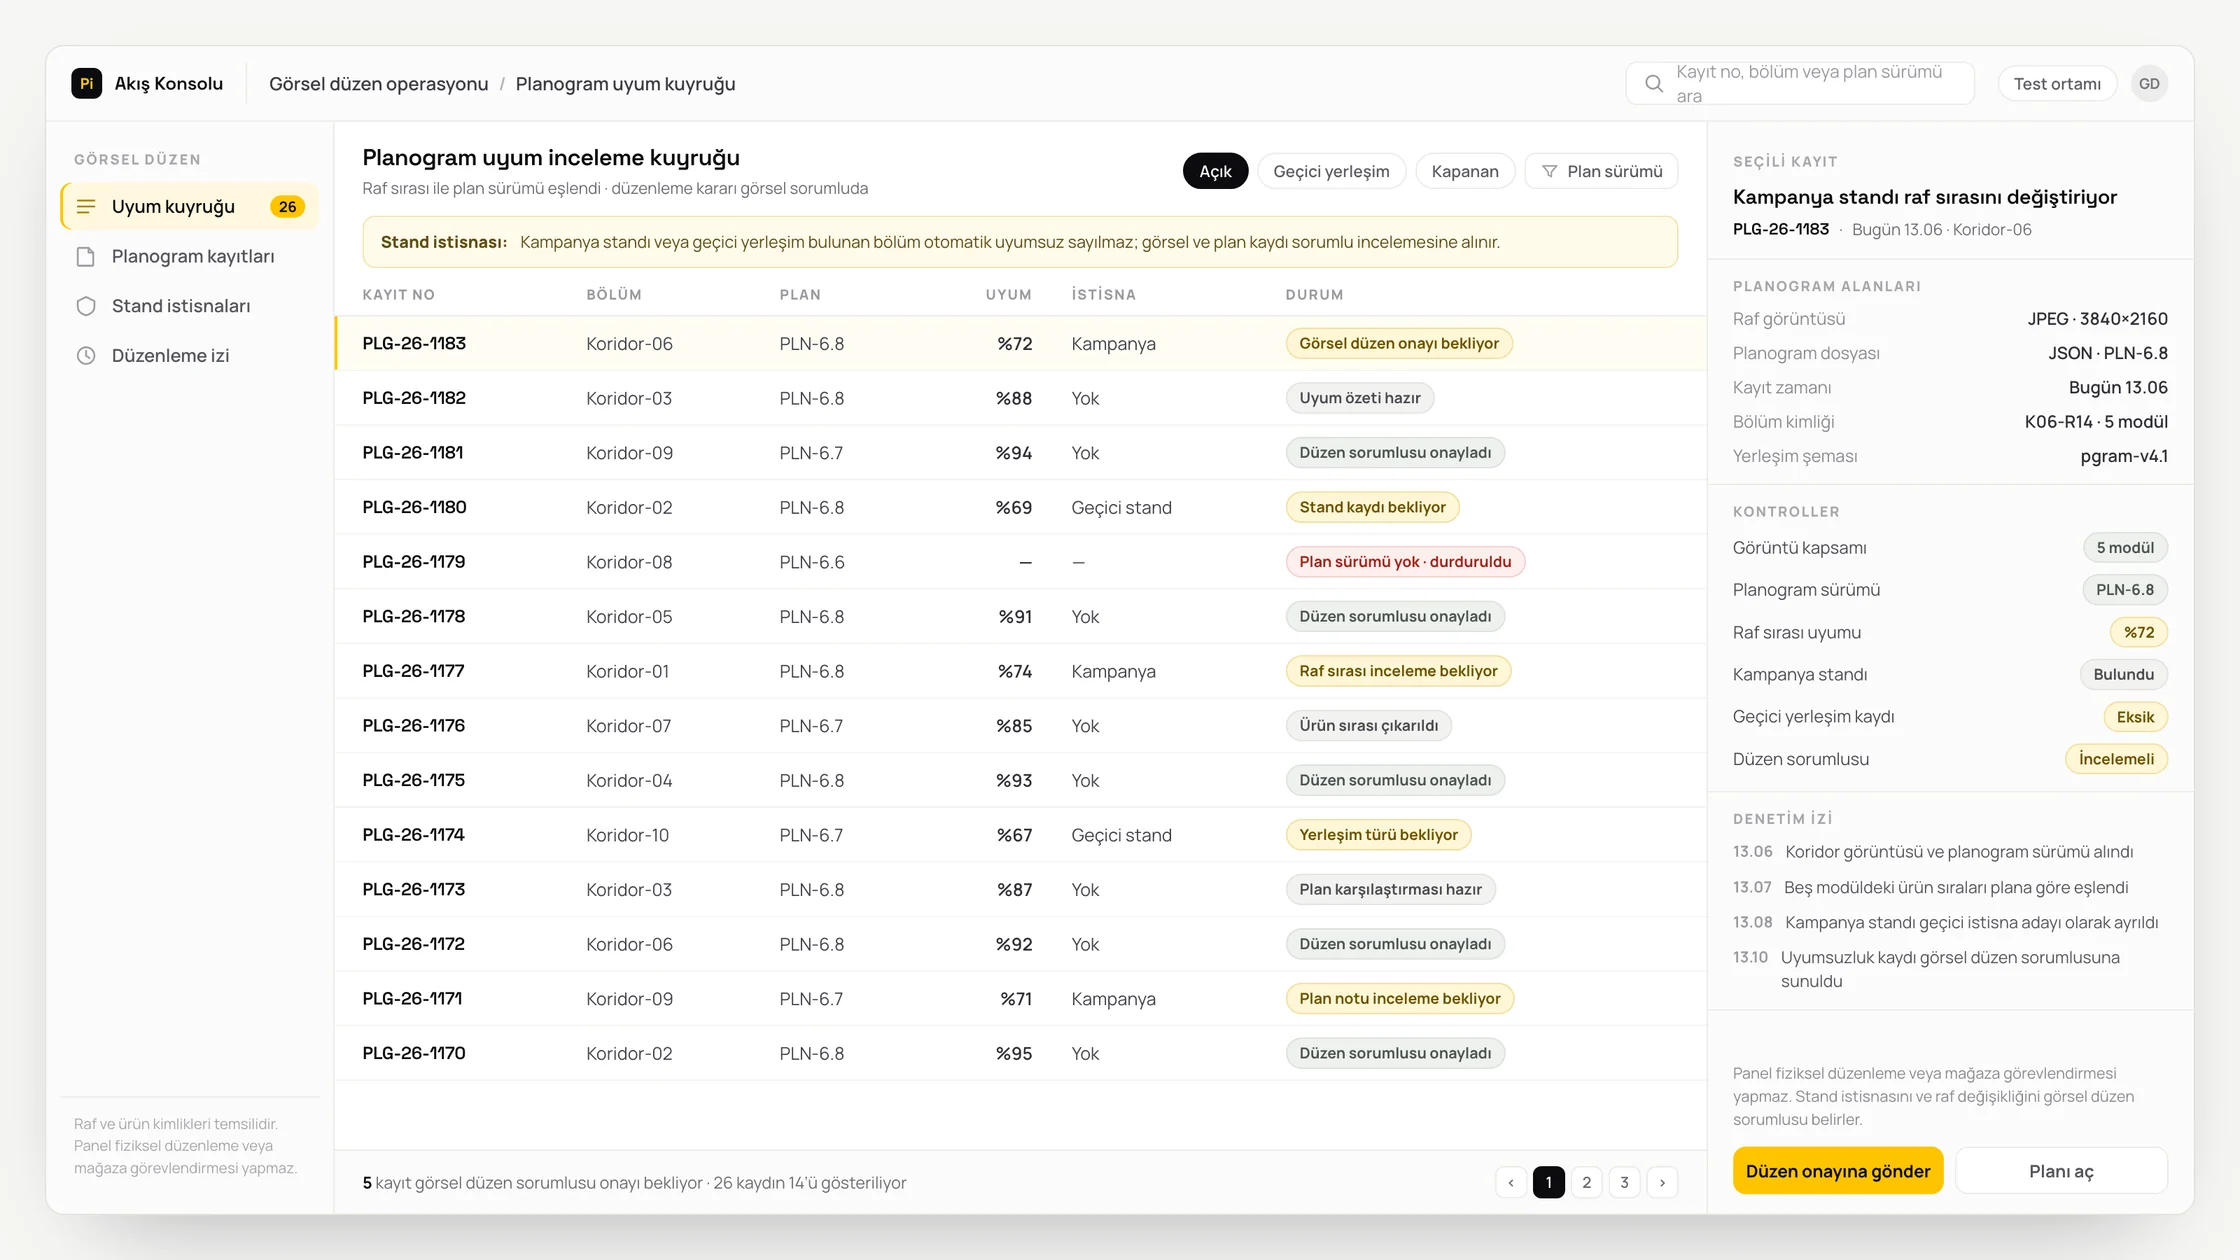Select record PLG-26-1173
This screenshot has width=2240, height=1260.
click(1020, 890)
